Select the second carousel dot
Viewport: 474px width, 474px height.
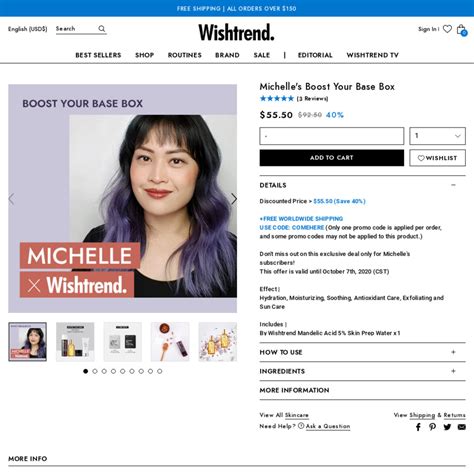(x=95, y=371)
